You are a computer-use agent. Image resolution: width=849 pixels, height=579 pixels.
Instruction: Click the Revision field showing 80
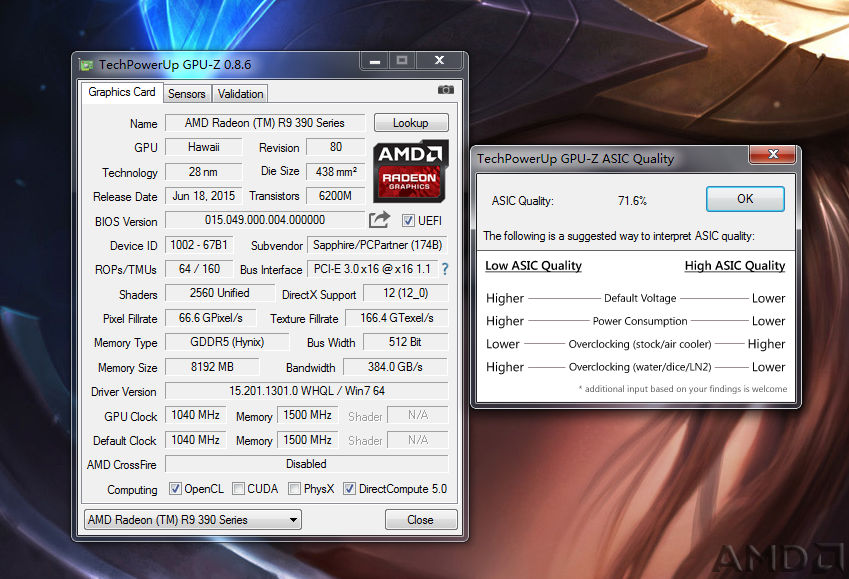[x=336, y=147]
